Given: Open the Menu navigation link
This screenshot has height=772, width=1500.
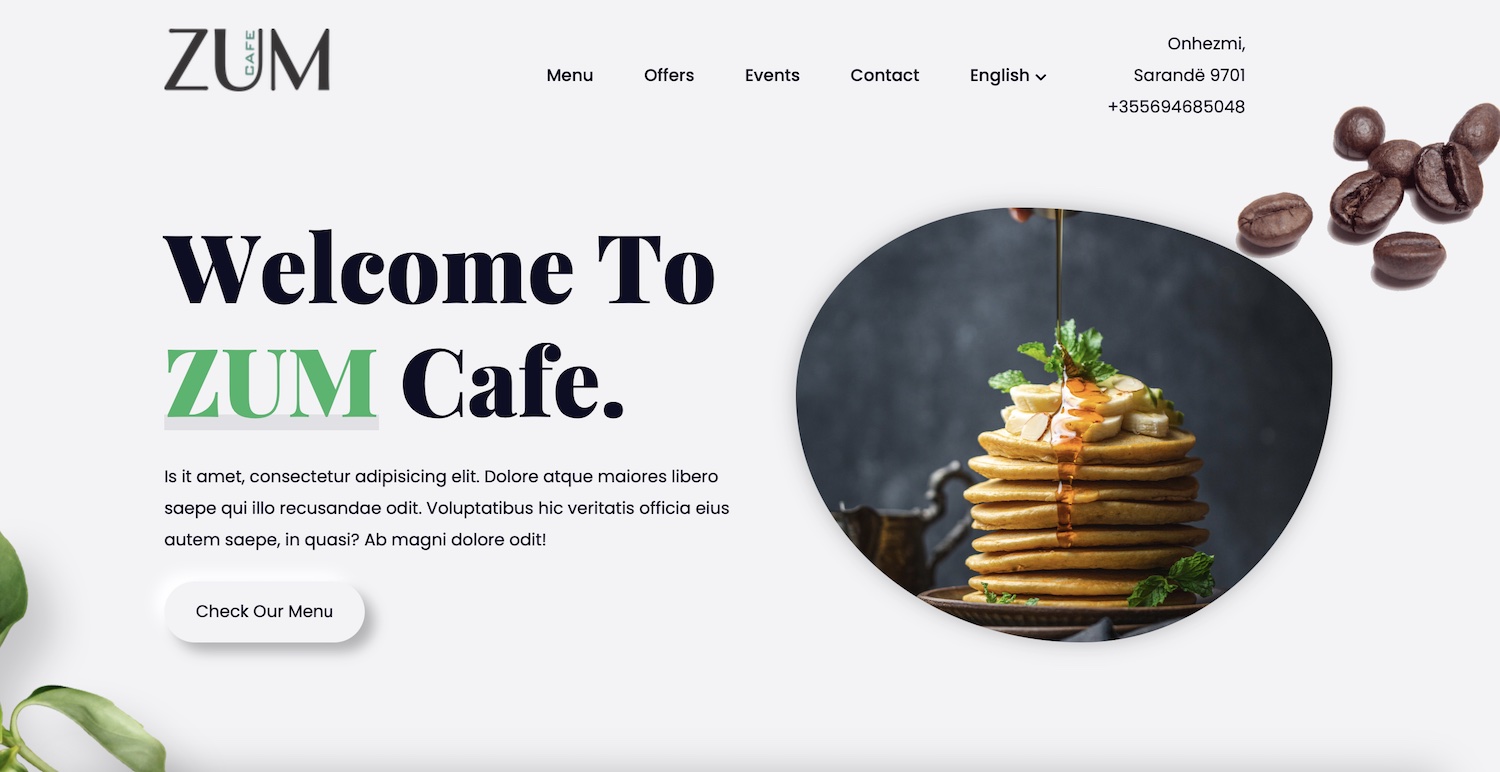Looking at the screenshot, I should pyautogui.click(x=570, y=75).
